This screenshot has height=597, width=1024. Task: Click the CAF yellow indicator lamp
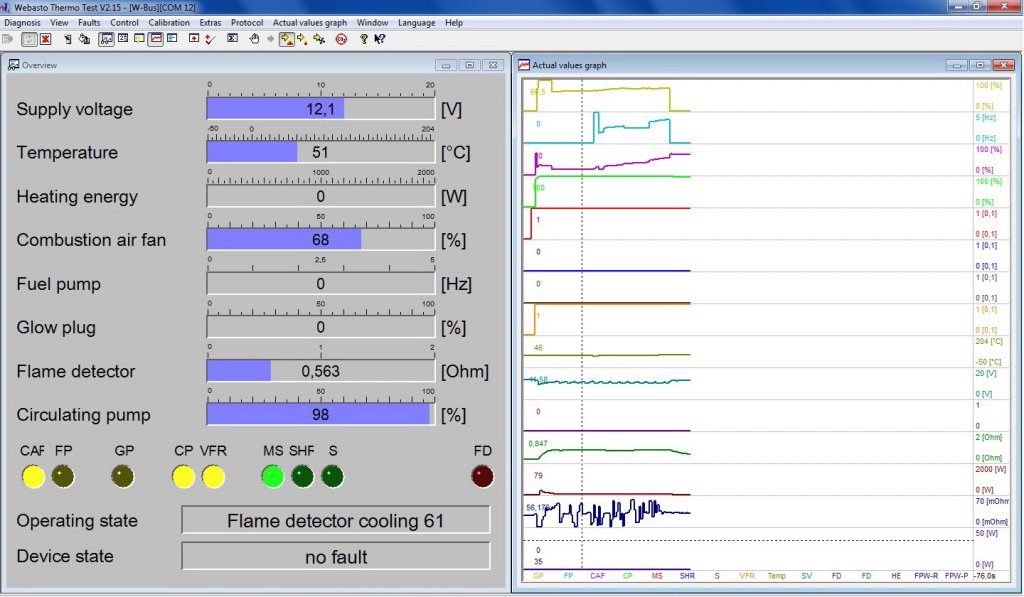click(33, 477)
